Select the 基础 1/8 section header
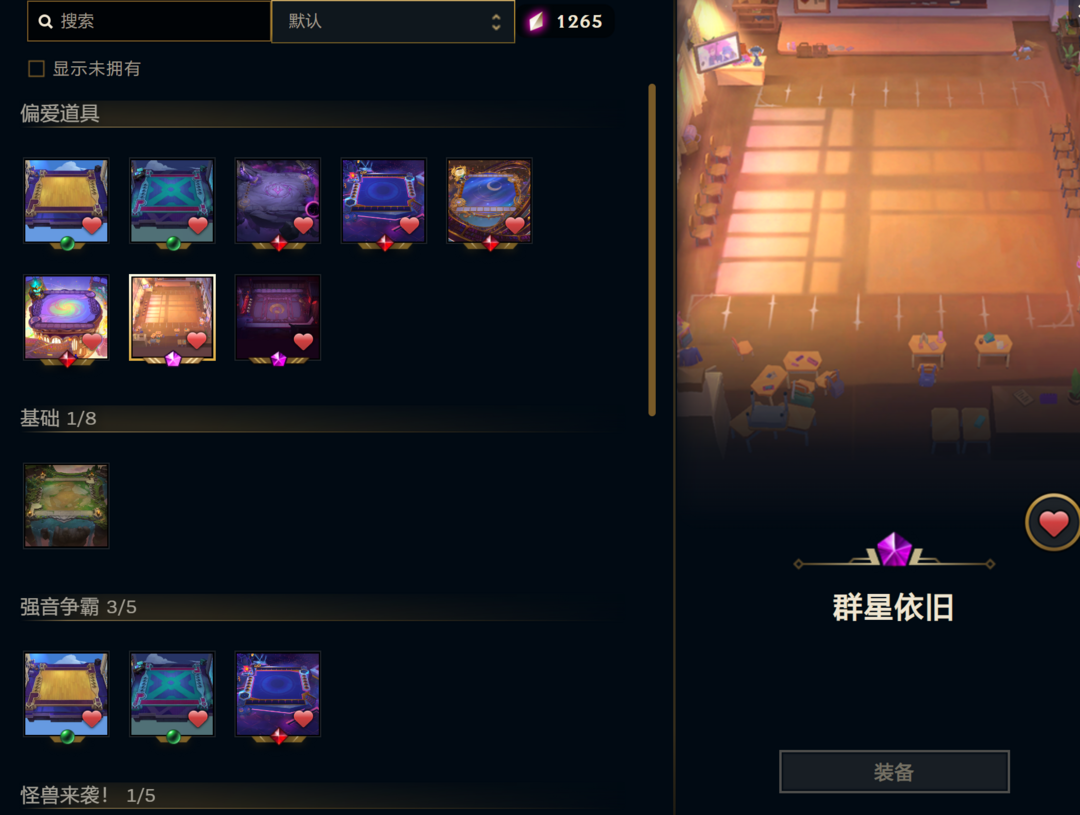The width and height of the screenshot is (1080, 815). [x=58, y=418]
